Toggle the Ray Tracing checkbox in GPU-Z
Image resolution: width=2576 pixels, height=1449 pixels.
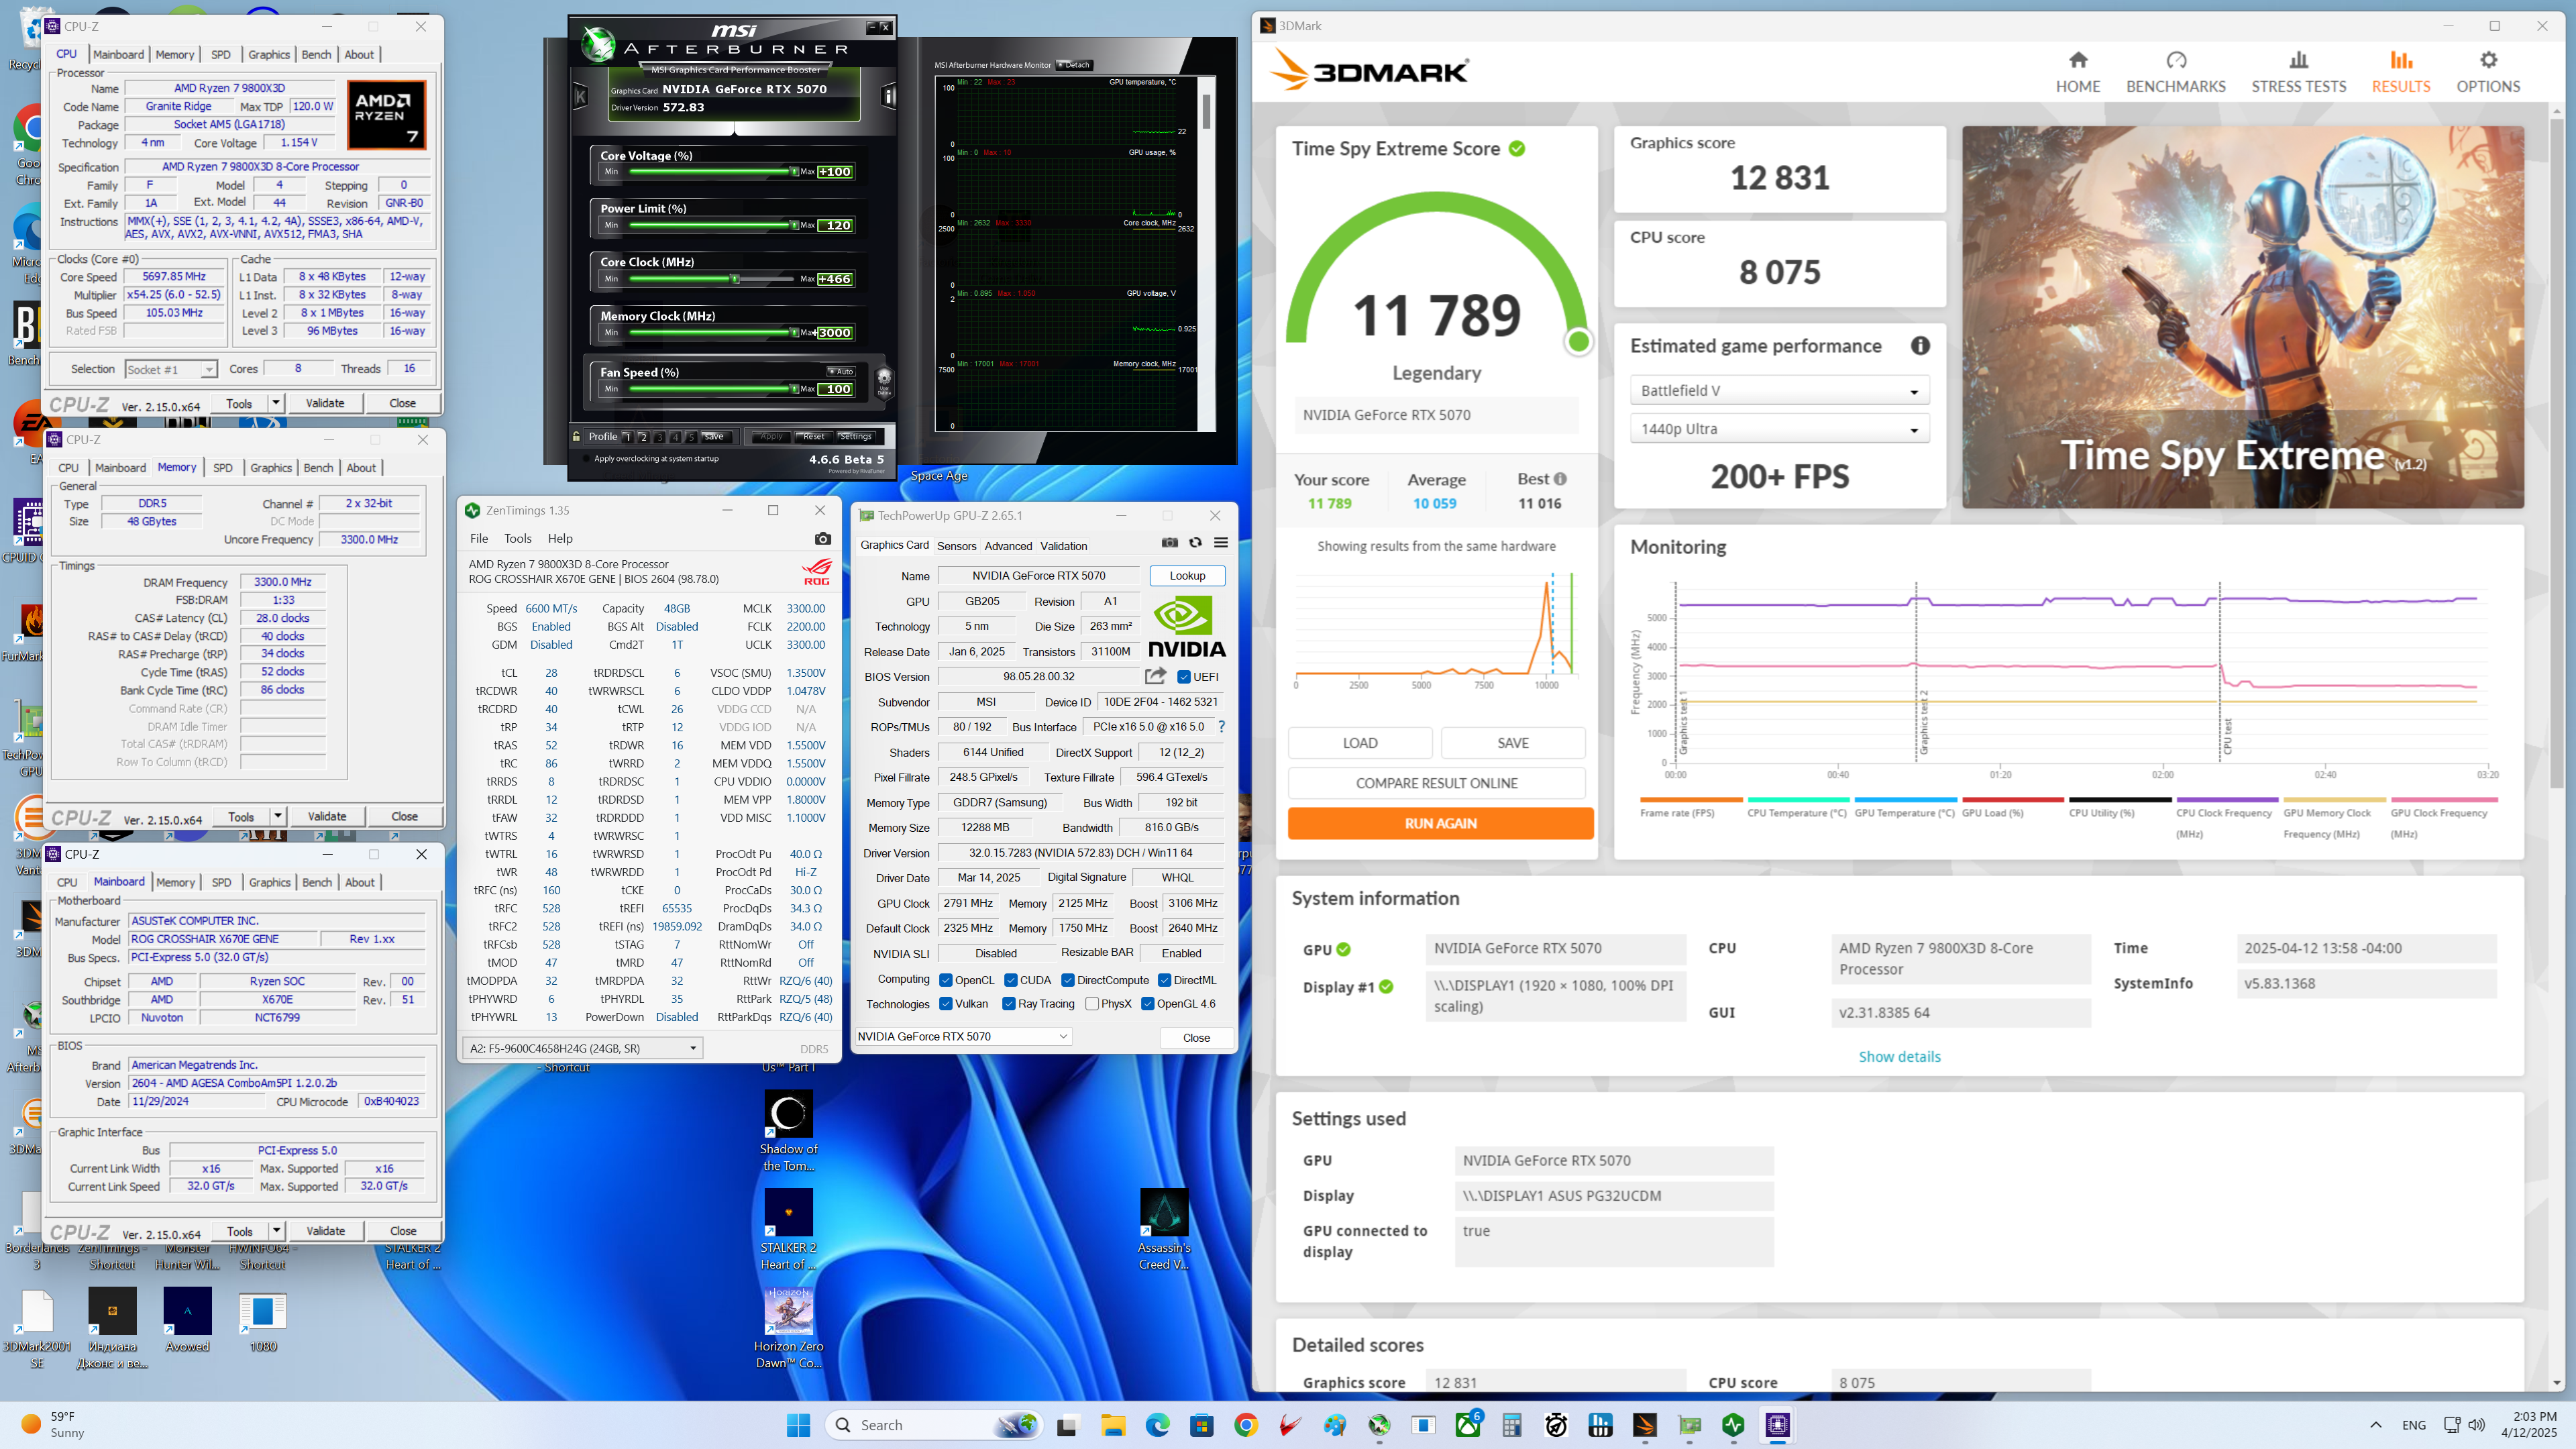pos(1008,1004)
